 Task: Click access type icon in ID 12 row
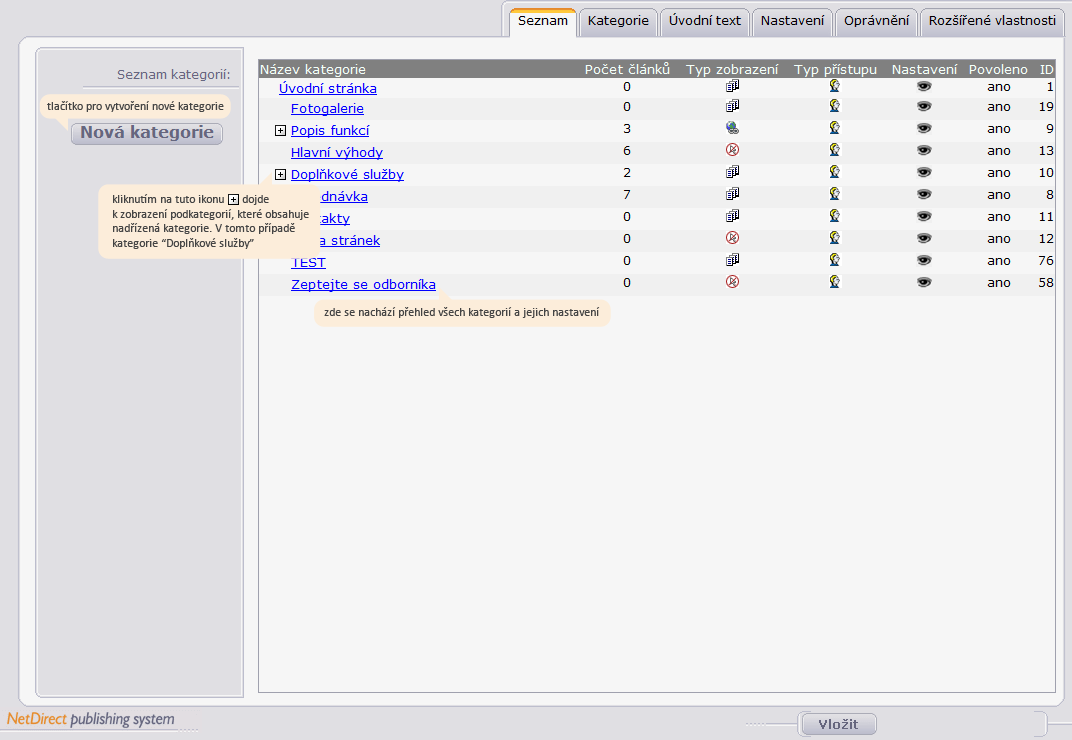(x=834, y=238)
